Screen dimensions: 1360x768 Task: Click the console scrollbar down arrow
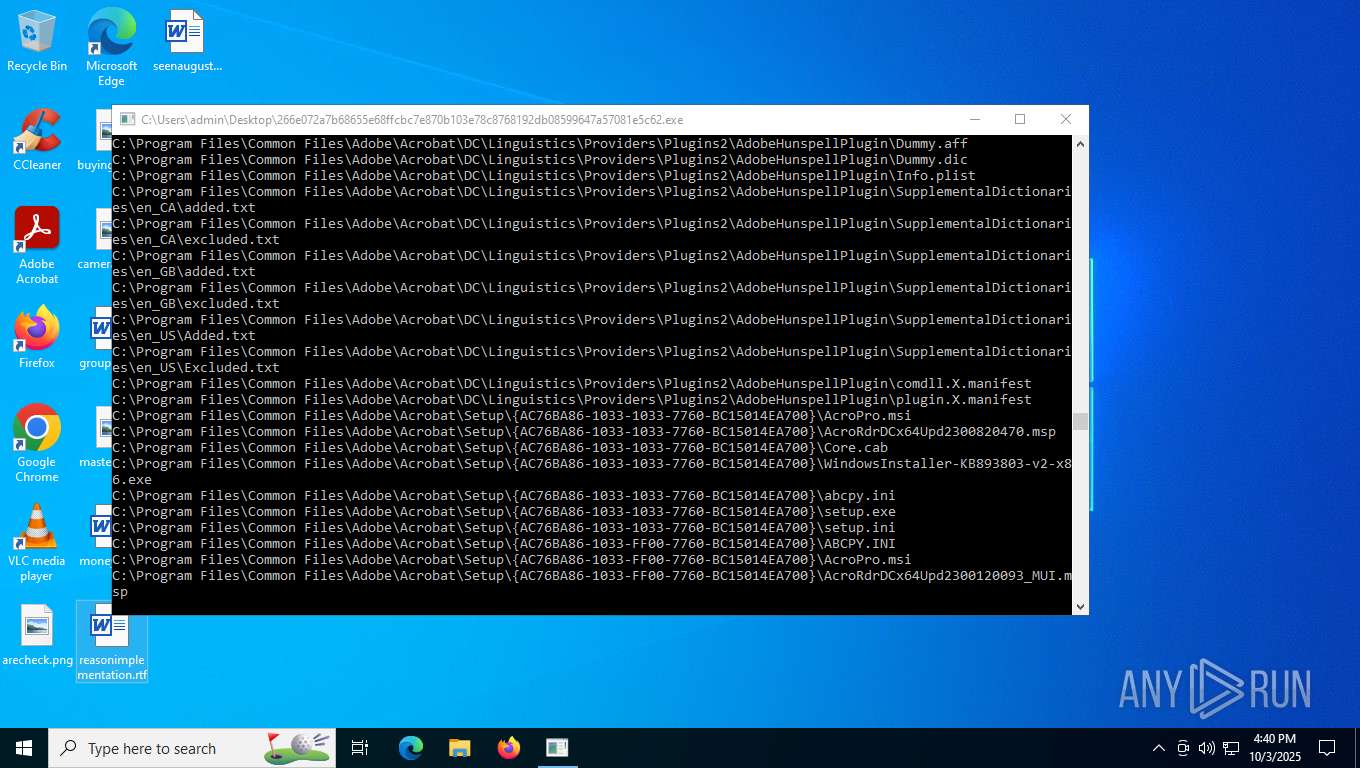pyautogui.click(x=1080, y=606)
